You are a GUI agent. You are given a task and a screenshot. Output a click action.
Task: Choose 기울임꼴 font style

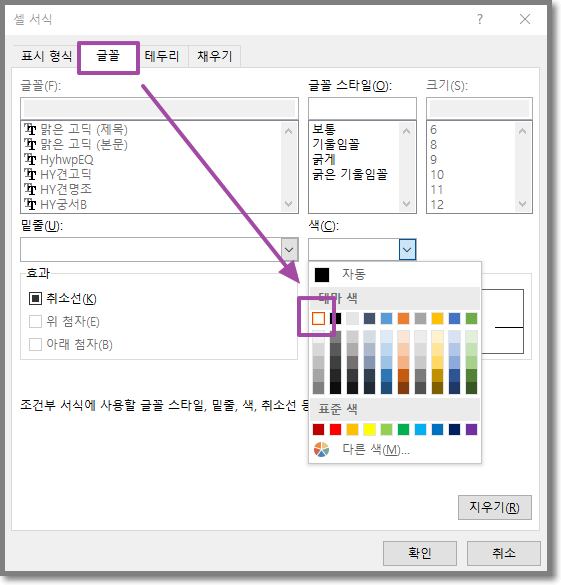click(x=336, y=145)
